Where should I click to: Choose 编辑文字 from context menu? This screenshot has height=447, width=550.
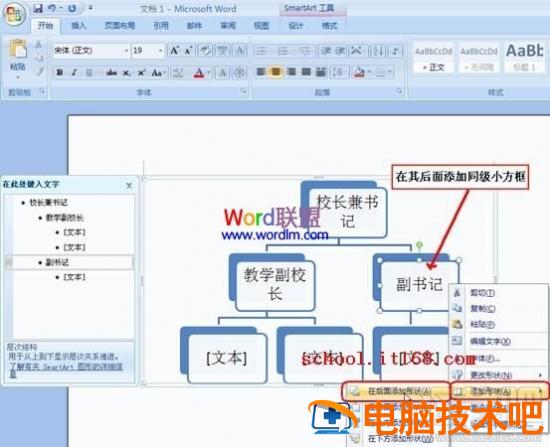498,341
